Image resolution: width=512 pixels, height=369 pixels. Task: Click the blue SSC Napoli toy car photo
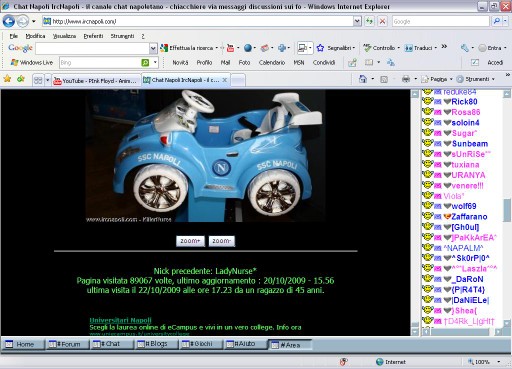(205, 156)
